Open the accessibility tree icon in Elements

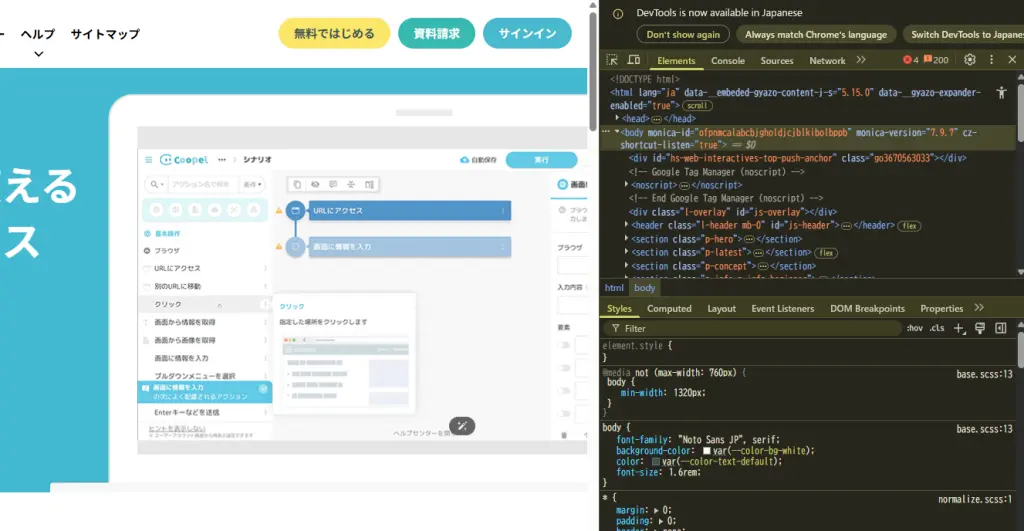pyautogui.click(x=1001, y=93)
